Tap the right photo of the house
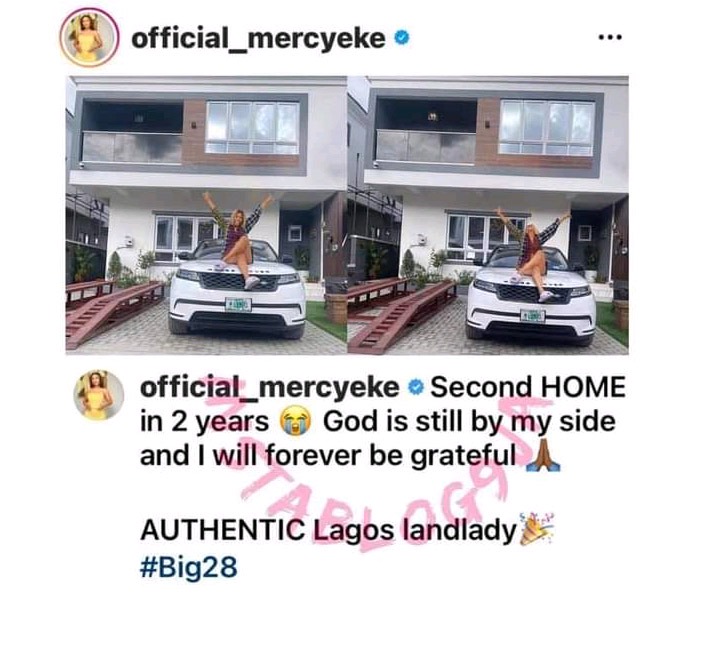Screen dimensions: 716x666 click(488, 215)
